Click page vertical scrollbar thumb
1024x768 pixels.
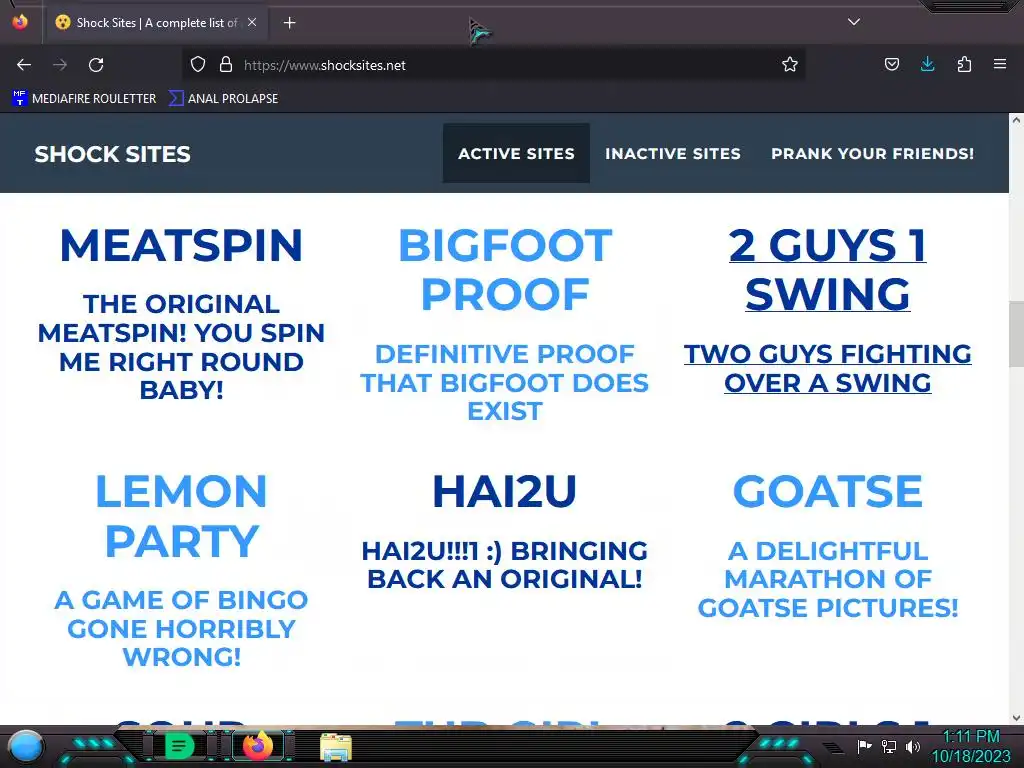(x=1016, y=335)
